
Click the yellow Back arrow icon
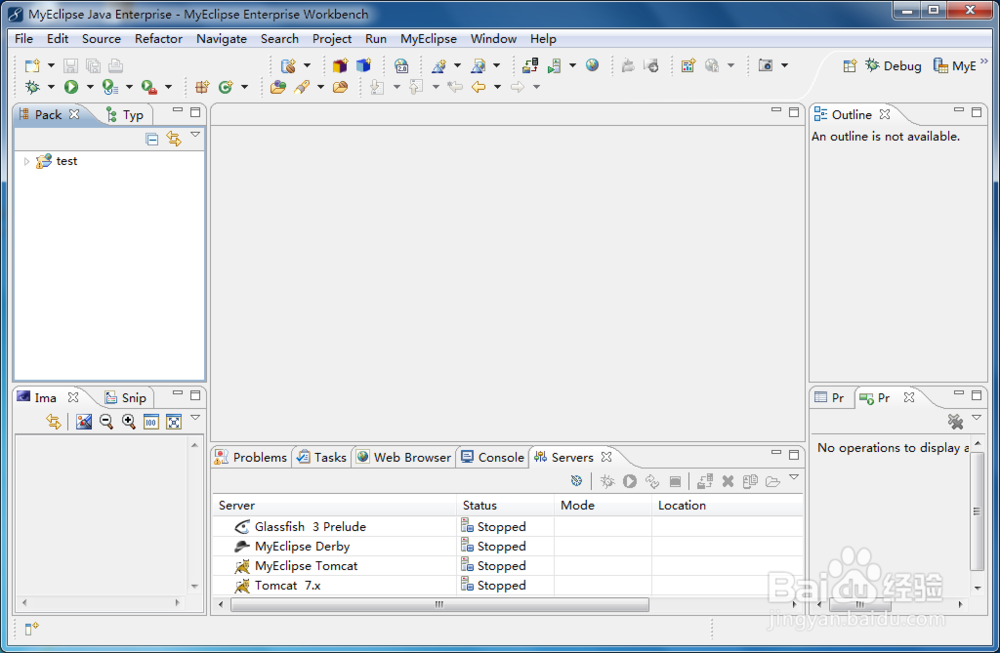click(x=478, y=87)
